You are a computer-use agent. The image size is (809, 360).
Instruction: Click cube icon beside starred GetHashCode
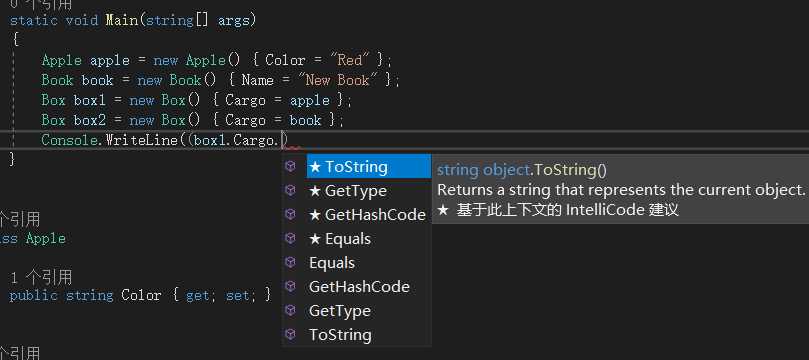click(290, 214)
